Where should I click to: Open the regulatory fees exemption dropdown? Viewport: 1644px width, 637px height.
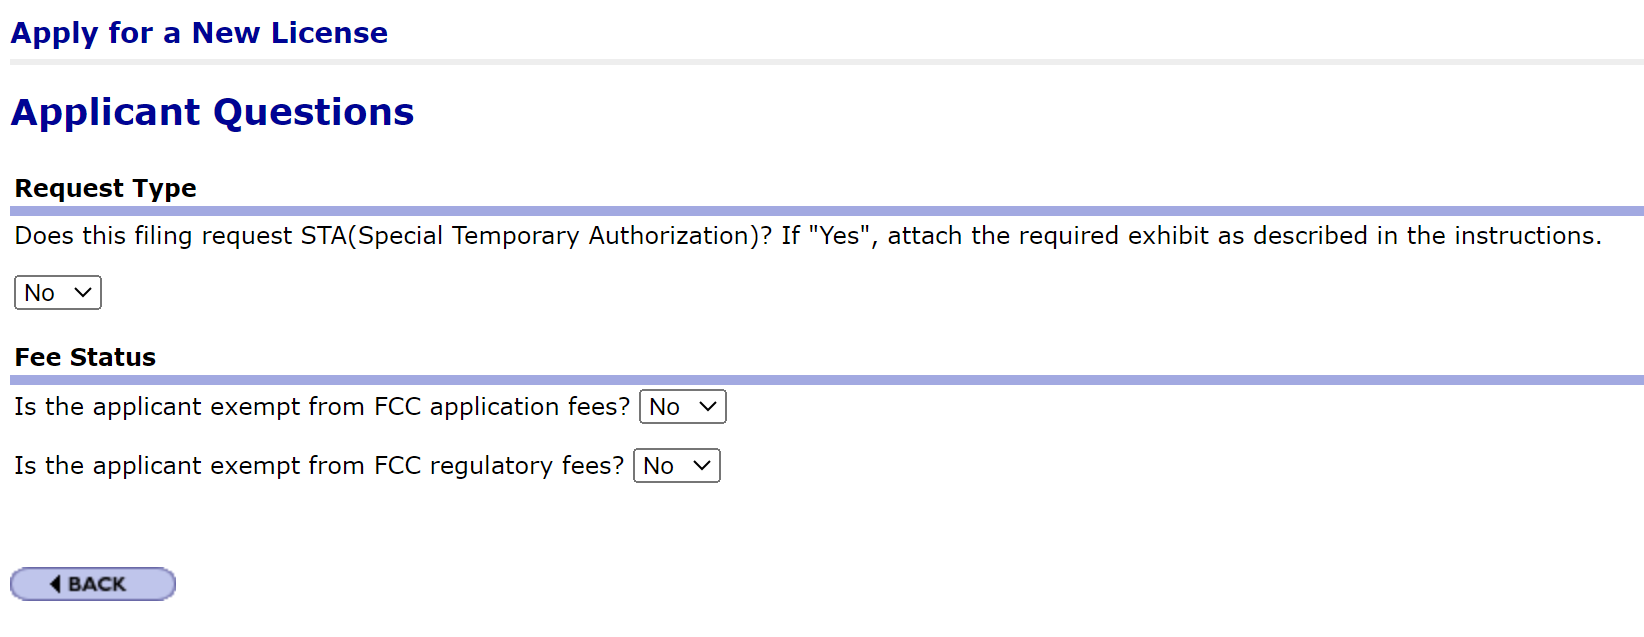(676, 466)
